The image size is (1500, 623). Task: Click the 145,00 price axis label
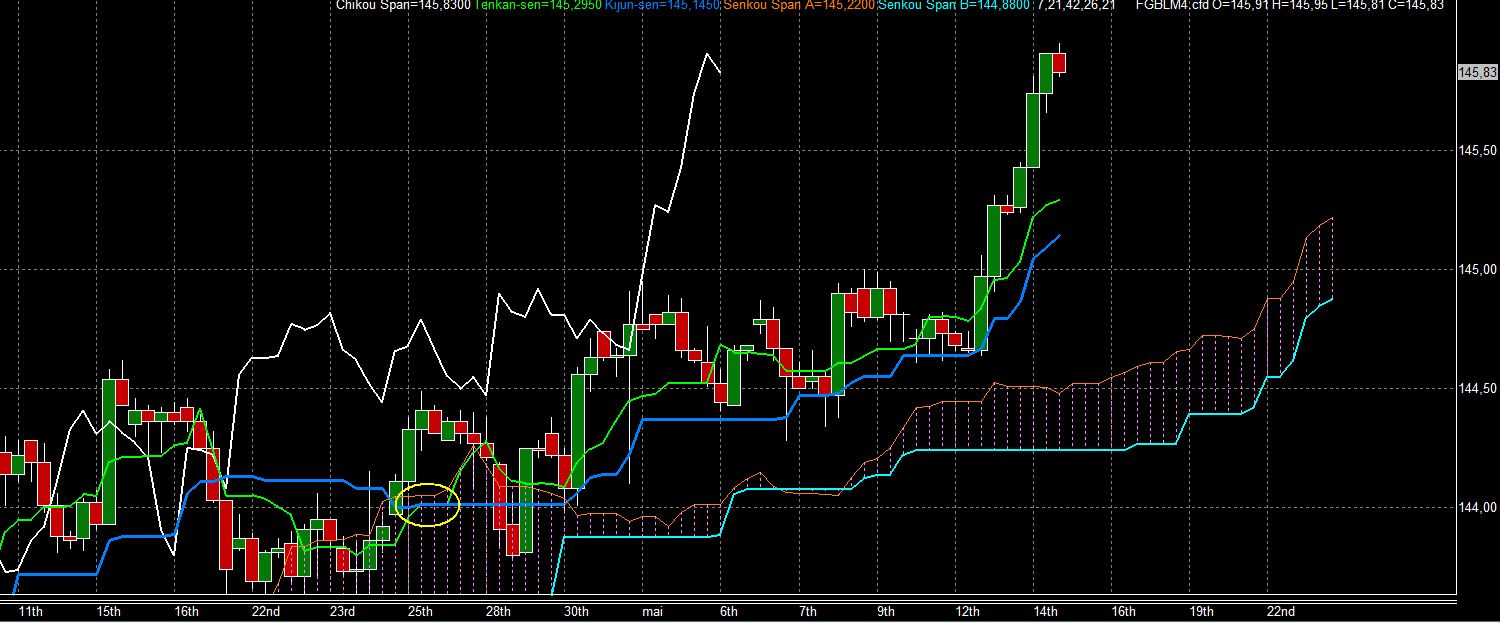1477,269
